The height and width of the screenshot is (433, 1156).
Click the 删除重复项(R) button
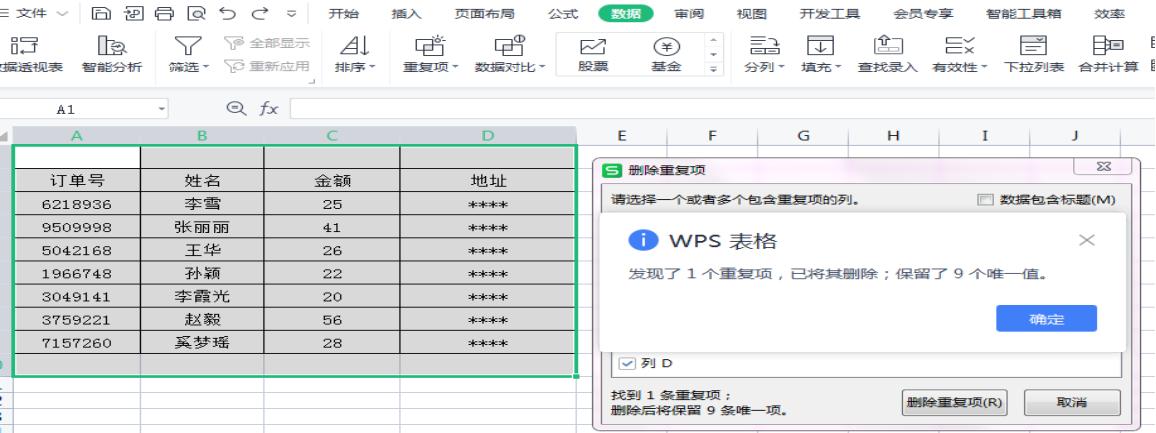tap(955, 403)
